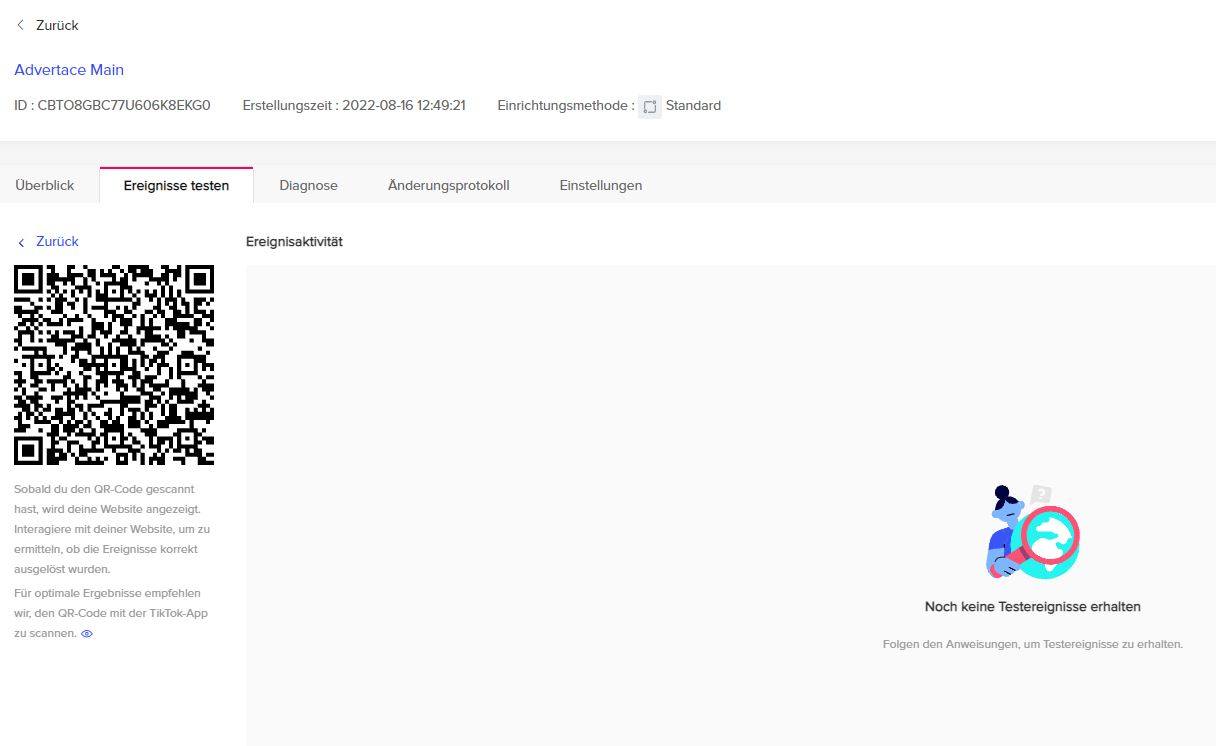Viewport: 1216px width, 746px height.
Task: Click the Advertace Main pixel name
Action: (69, 70)
